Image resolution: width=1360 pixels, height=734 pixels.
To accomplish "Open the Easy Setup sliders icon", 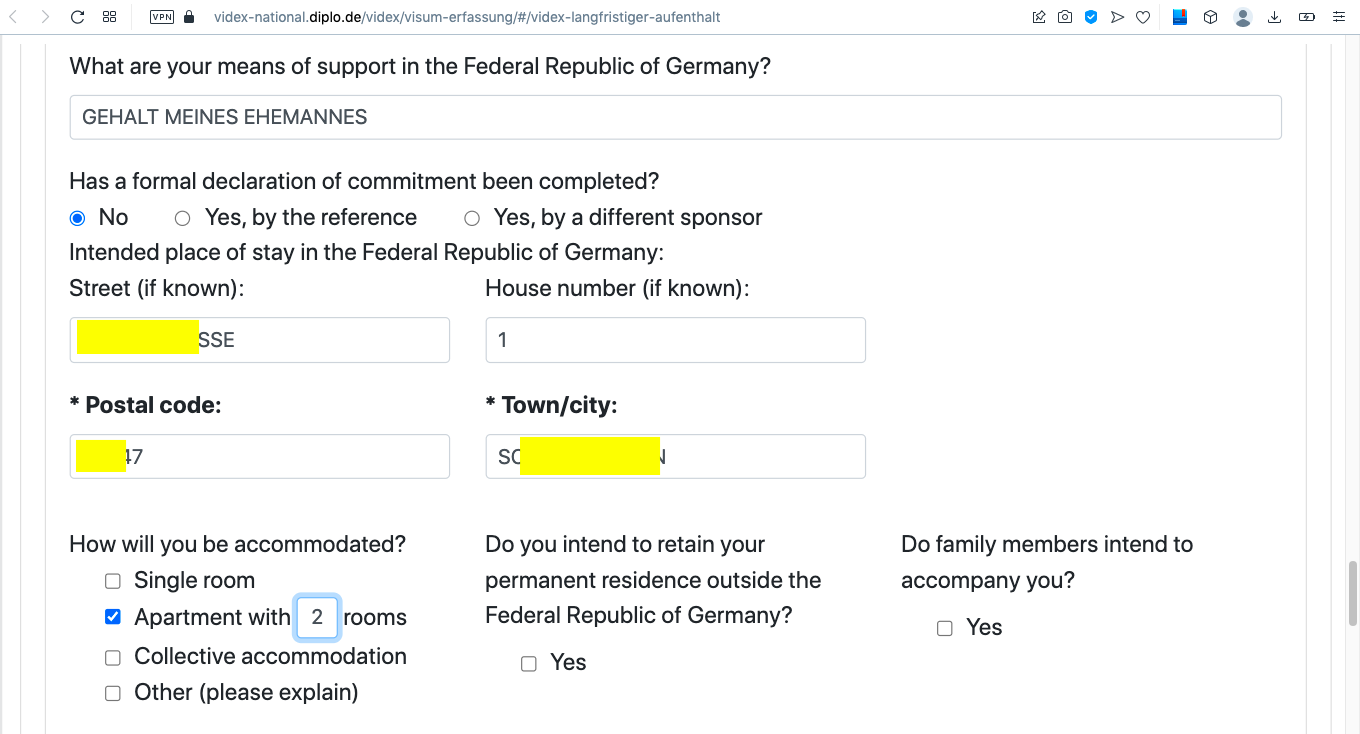I will click(1339, 17).
